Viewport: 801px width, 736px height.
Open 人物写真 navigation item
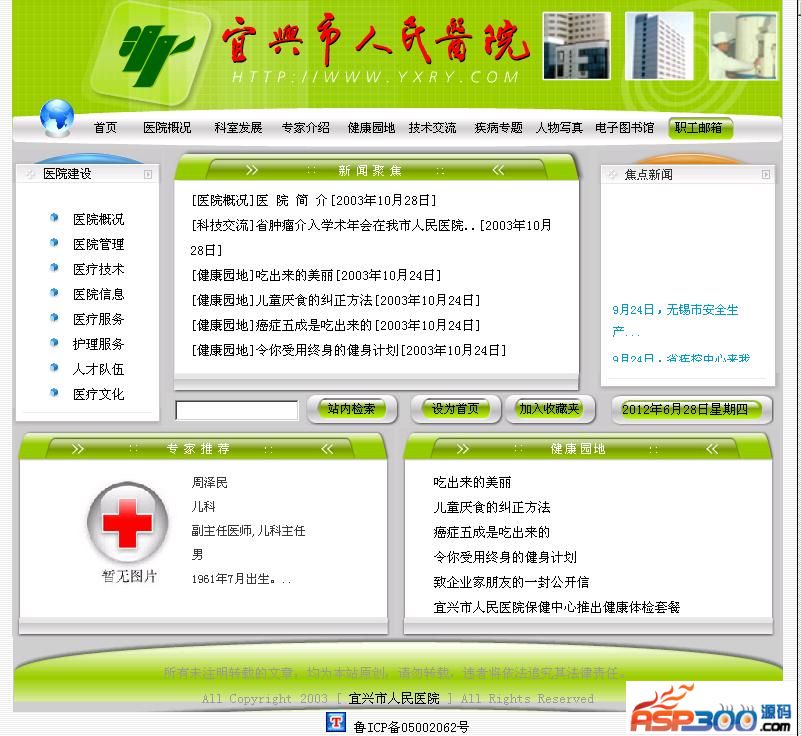click(x=559, y=128)
